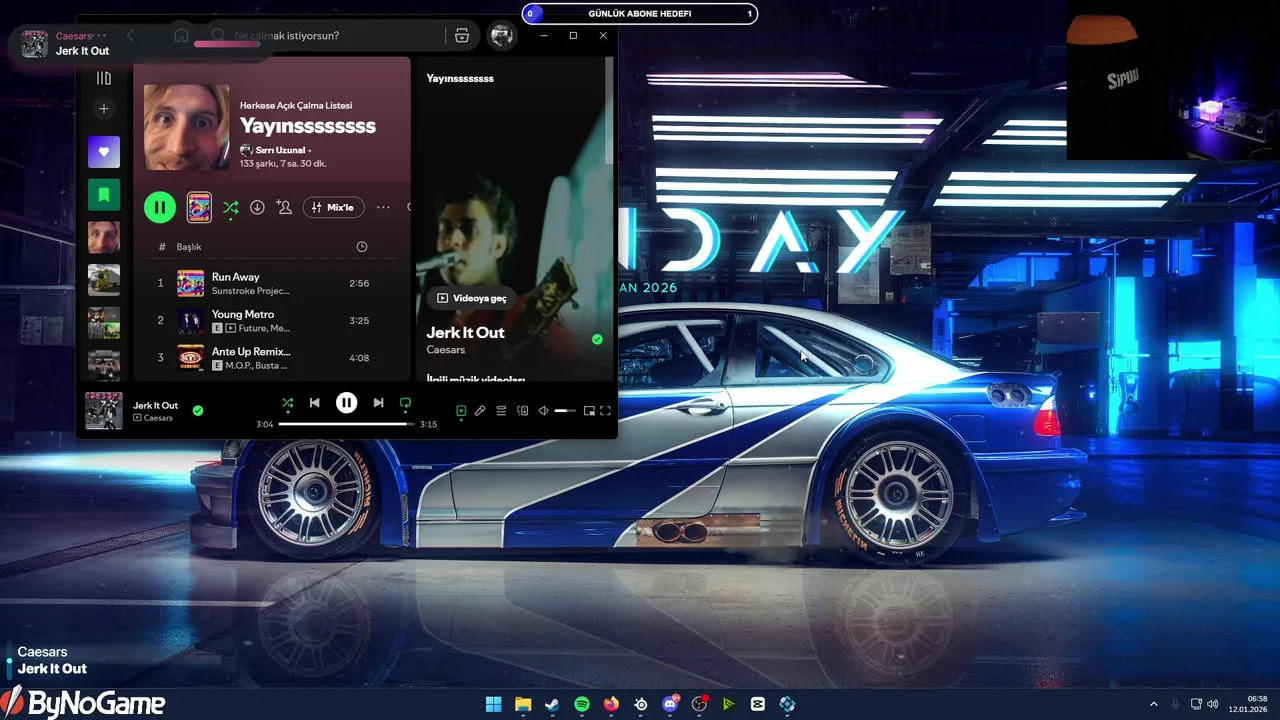Adjust the Spotify volume slider
Screen dimensions: 1280x720
(x=565, y=411)
